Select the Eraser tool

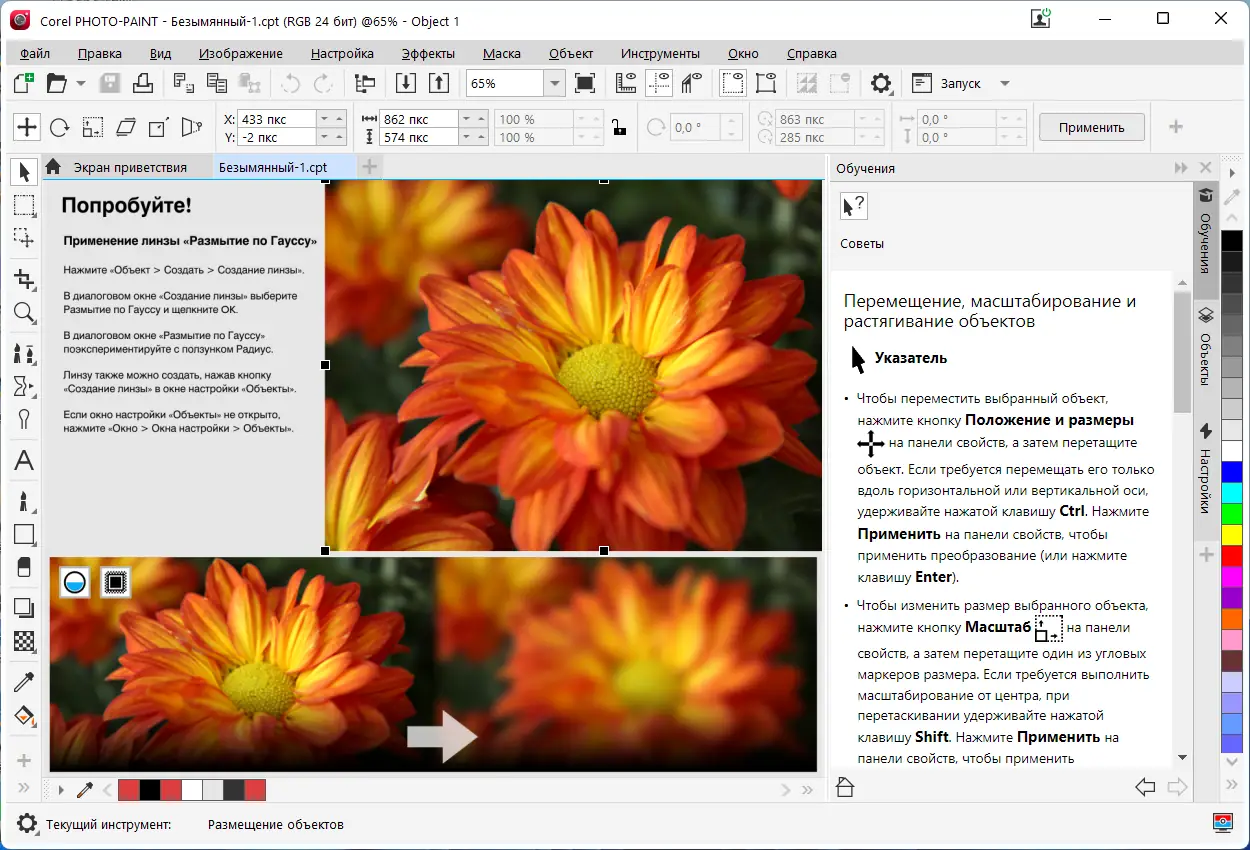point(25,567)
